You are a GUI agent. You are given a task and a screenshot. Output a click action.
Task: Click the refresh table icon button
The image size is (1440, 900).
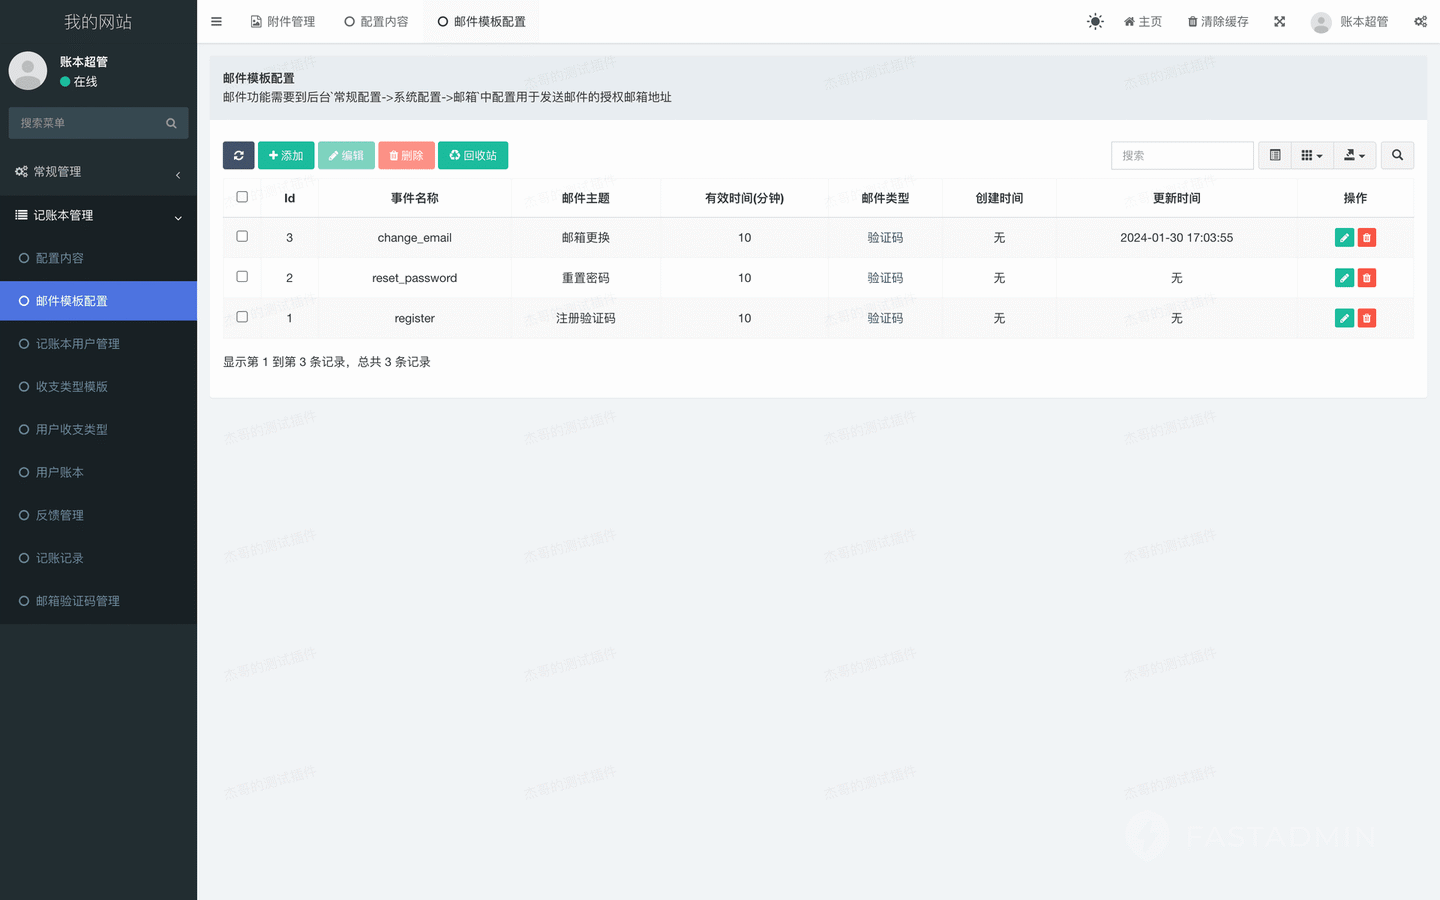(x=238, y=155)
